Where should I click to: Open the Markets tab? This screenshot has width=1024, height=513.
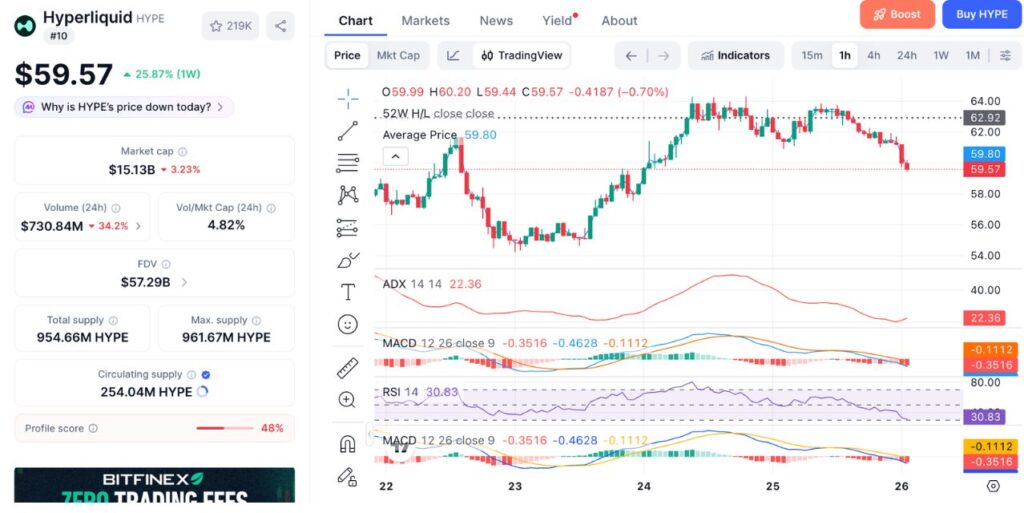426,21
